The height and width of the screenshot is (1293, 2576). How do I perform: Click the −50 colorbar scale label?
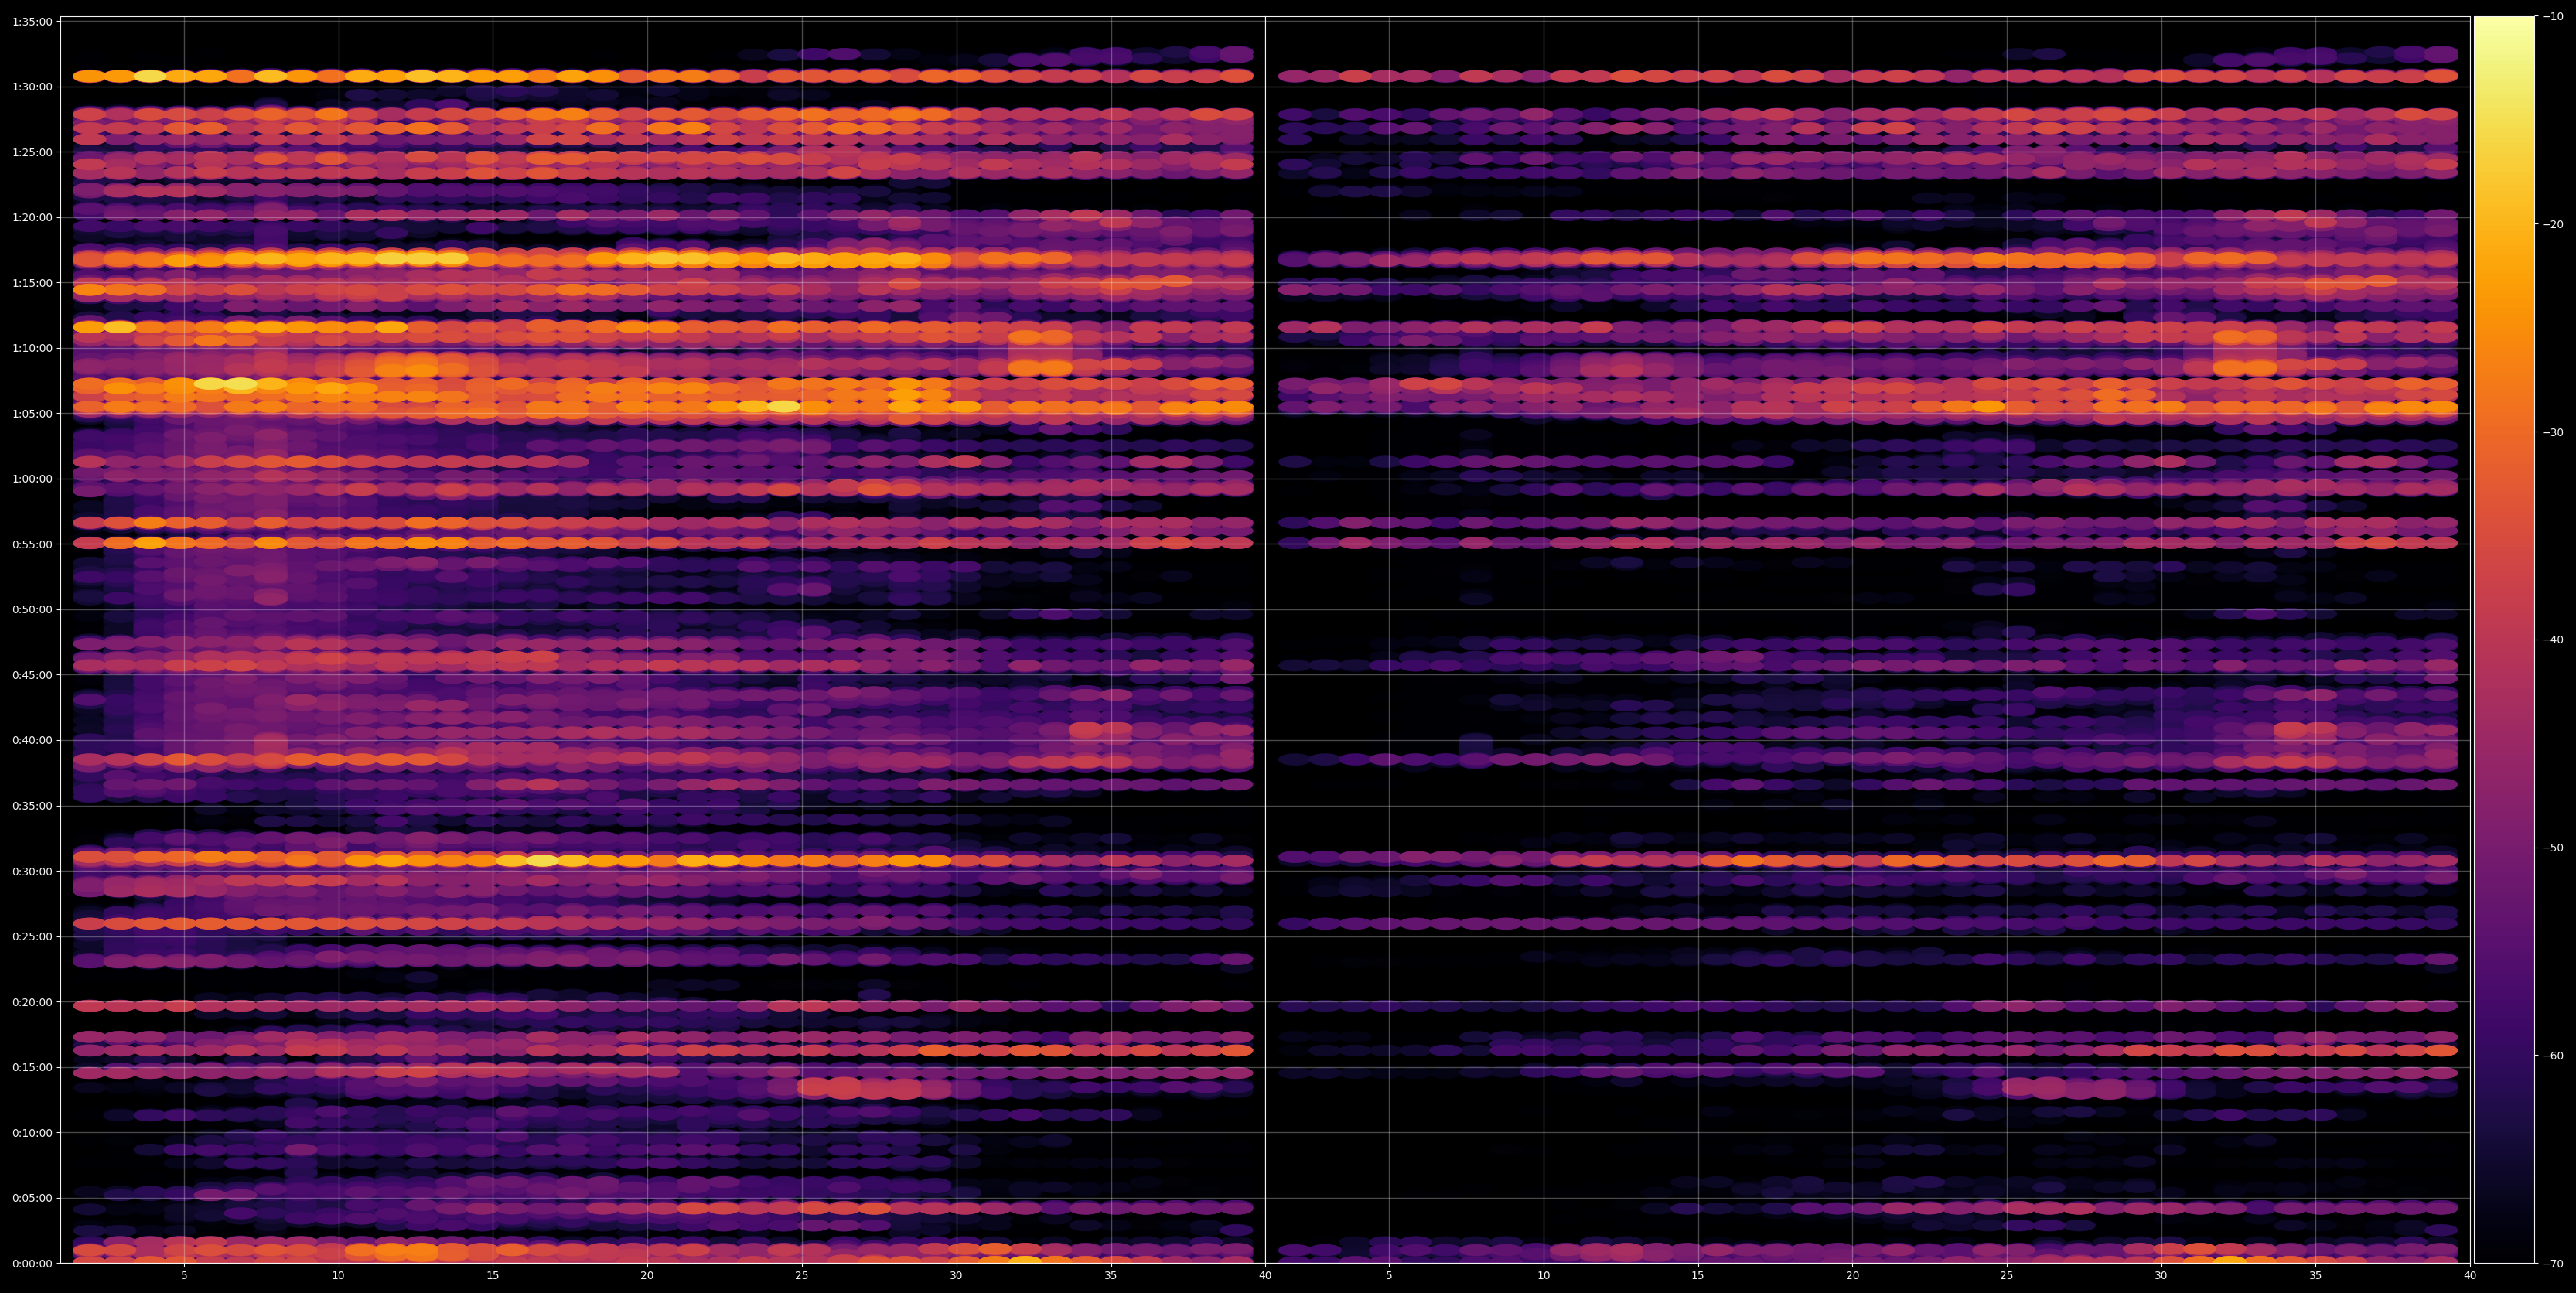click(2552, 848)
